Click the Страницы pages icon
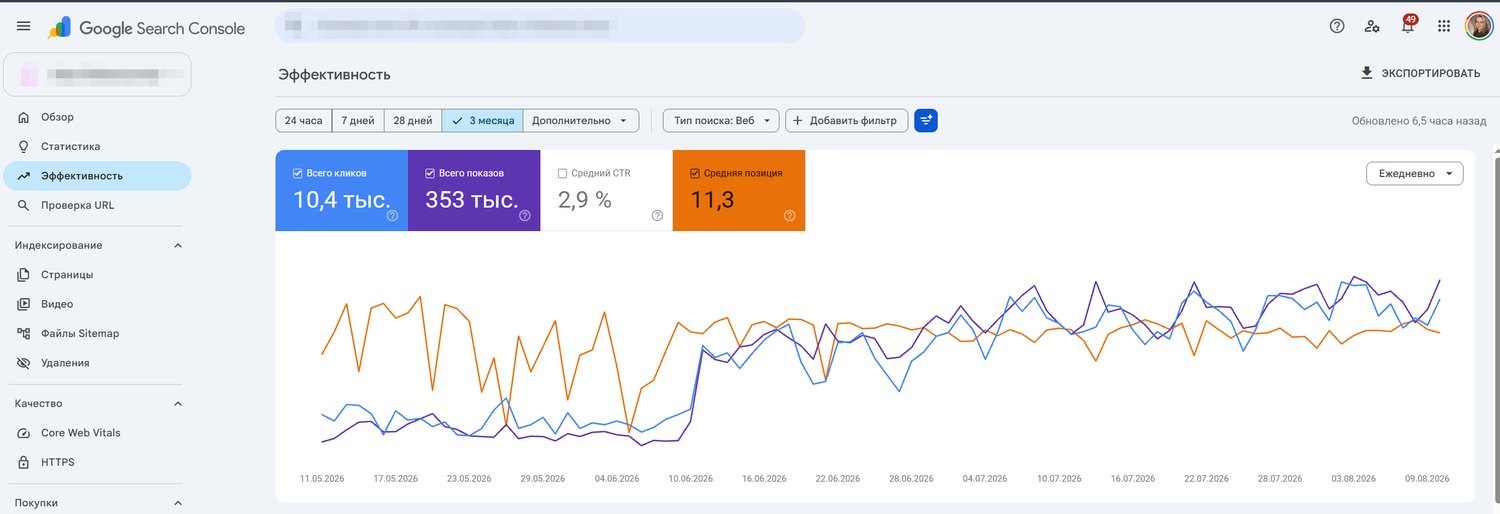This screenshot has width=1500, height=514. [x=24, y=274]
